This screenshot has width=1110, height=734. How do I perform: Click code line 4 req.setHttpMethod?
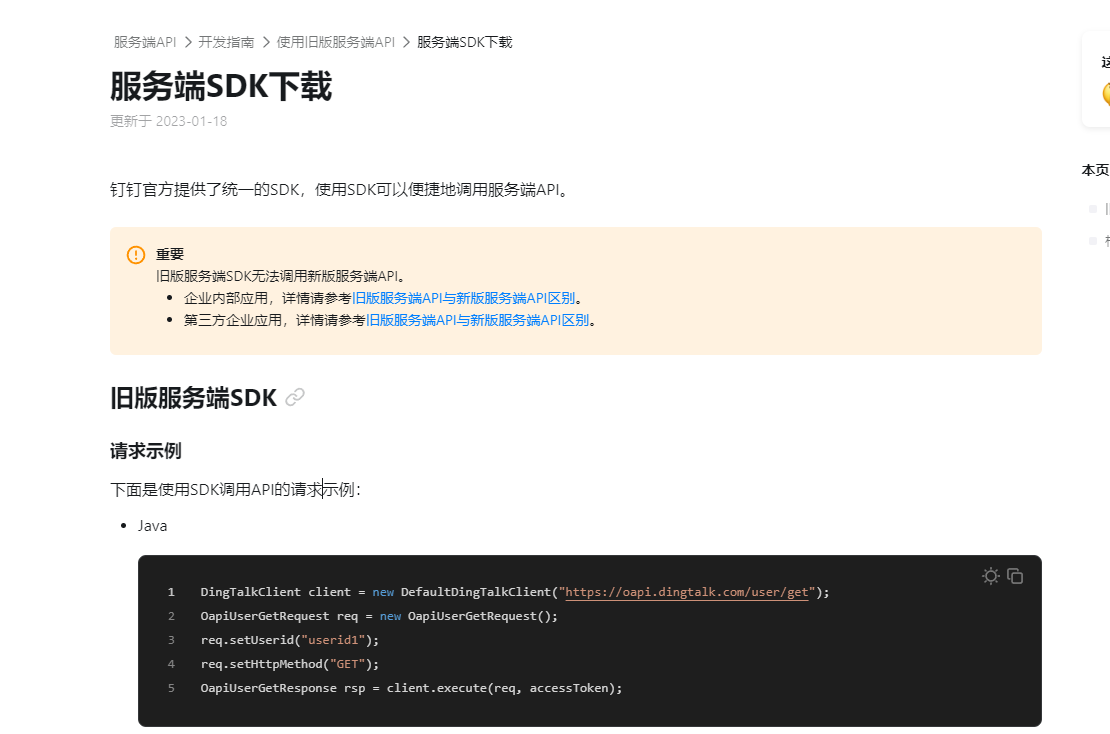290,664
